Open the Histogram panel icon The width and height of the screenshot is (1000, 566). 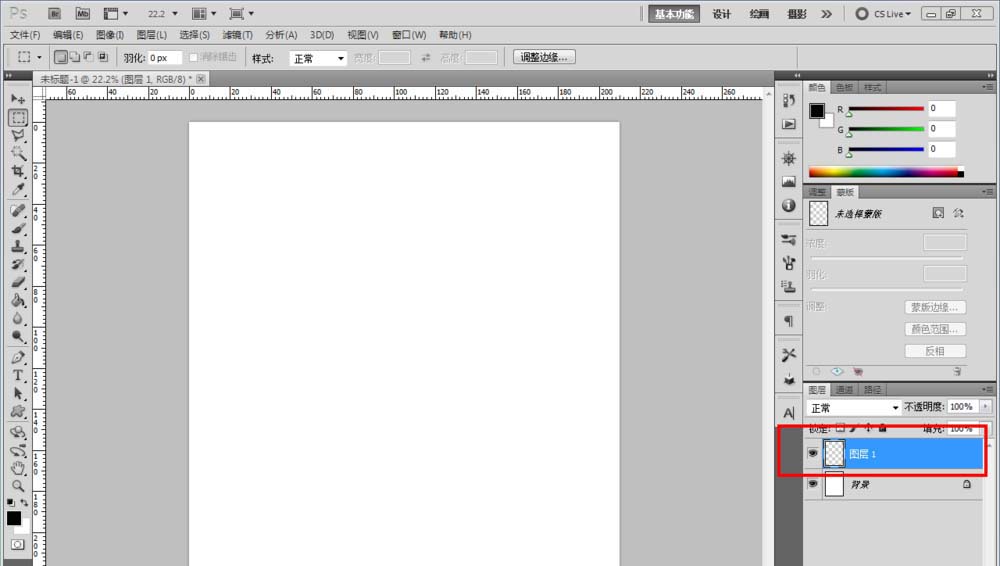pyautogui.click(x=789, y=182)
